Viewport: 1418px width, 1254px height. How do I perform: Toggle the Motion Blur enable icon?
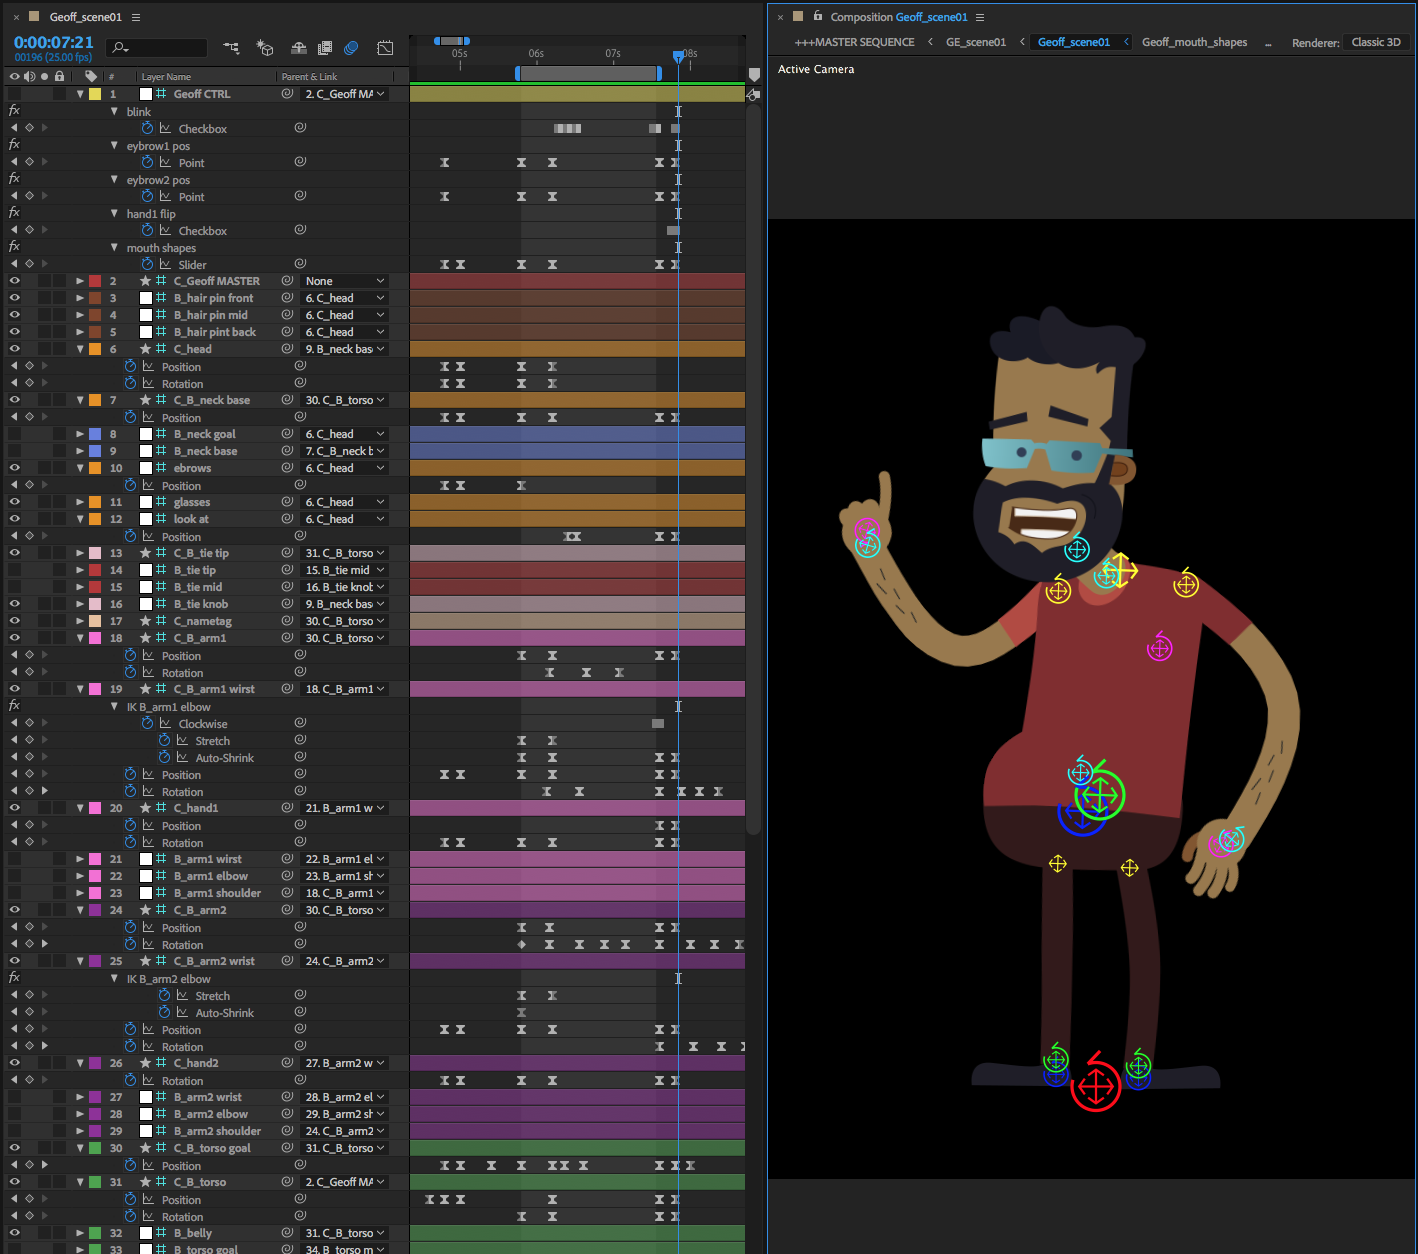(x=351, y=48)
